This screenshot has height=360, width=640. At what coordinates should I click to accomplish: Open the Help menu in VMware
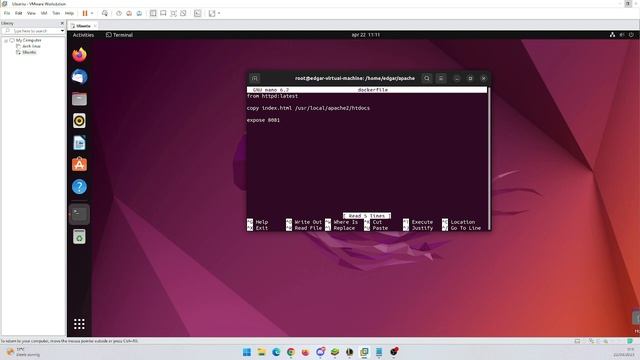[69, 13]
